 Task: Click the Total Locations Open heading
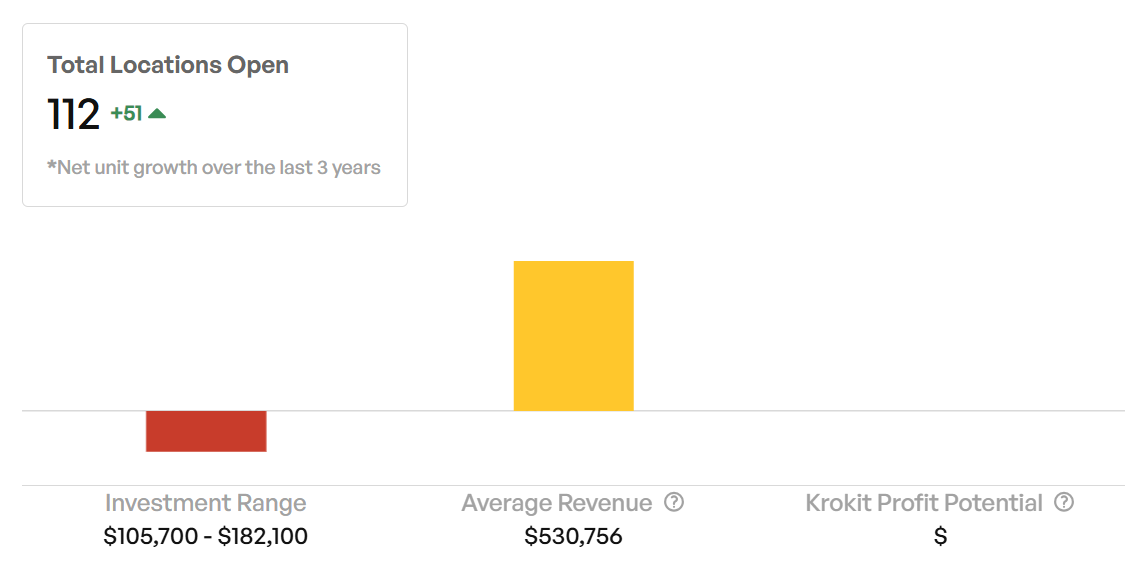click(x=168, y=65)
